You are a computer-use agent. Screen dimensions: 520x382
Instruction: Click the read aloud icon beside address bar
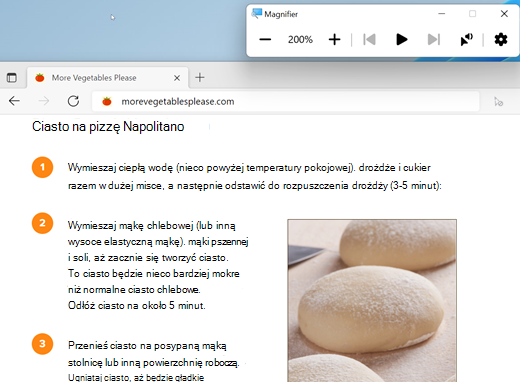click(x=498, y=101)
